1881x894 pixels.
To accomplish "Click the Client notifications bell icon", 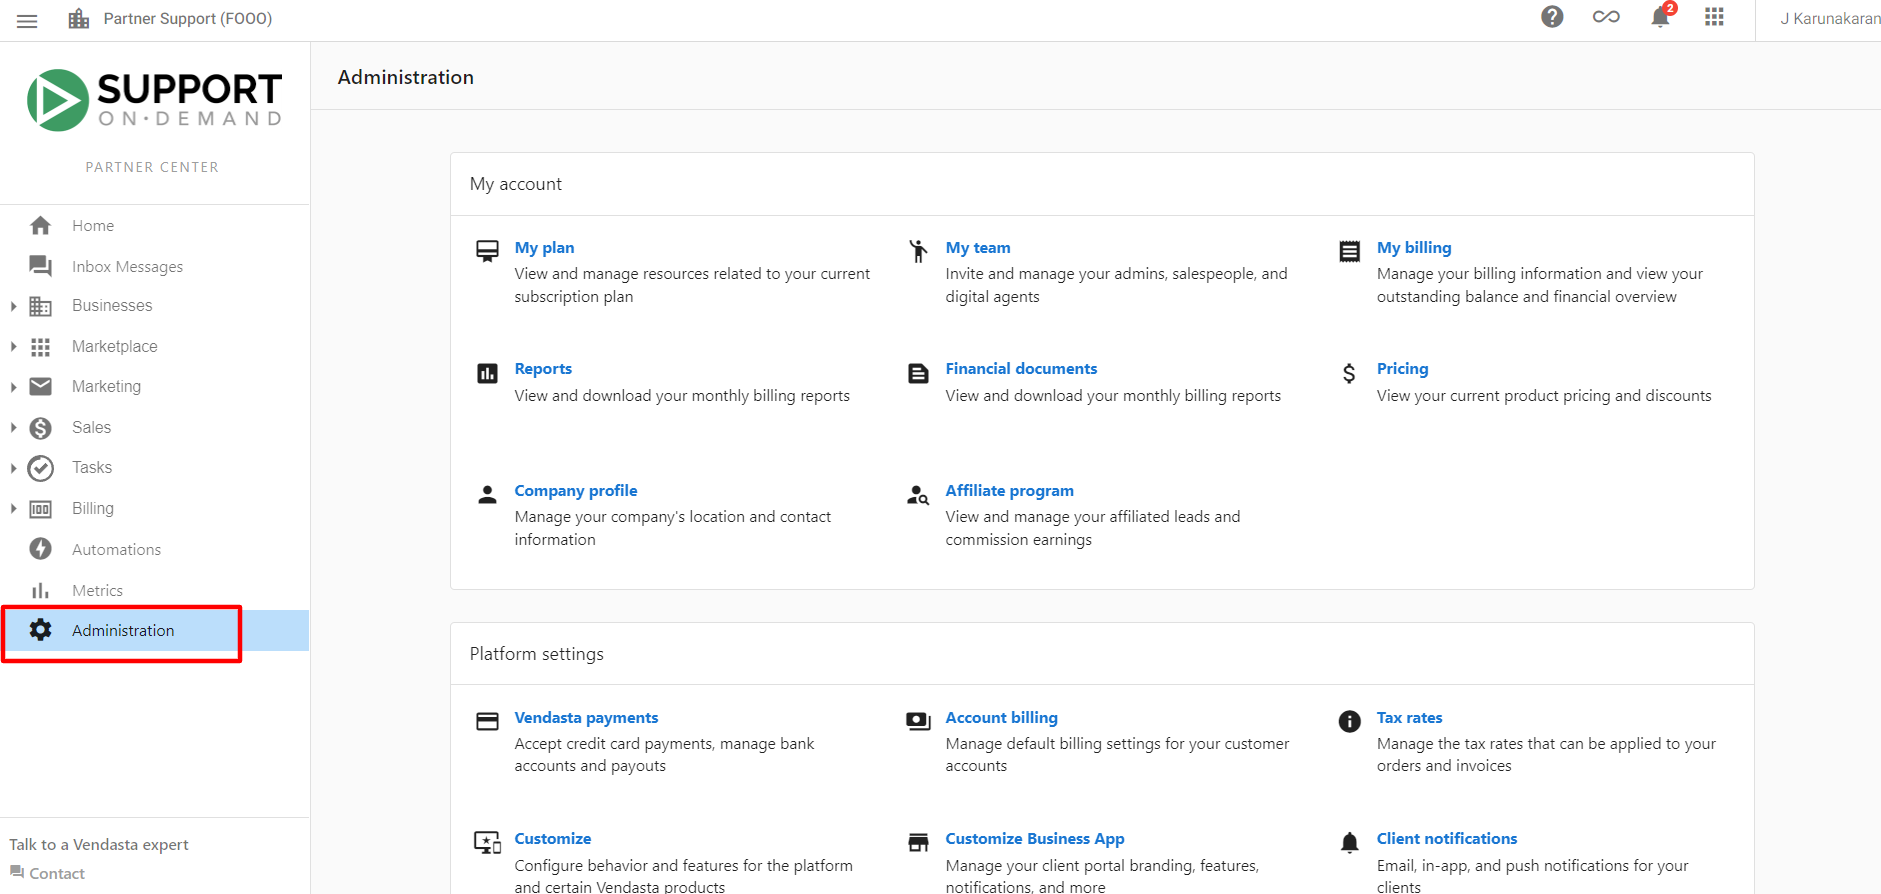I will tap(1349, 843).
